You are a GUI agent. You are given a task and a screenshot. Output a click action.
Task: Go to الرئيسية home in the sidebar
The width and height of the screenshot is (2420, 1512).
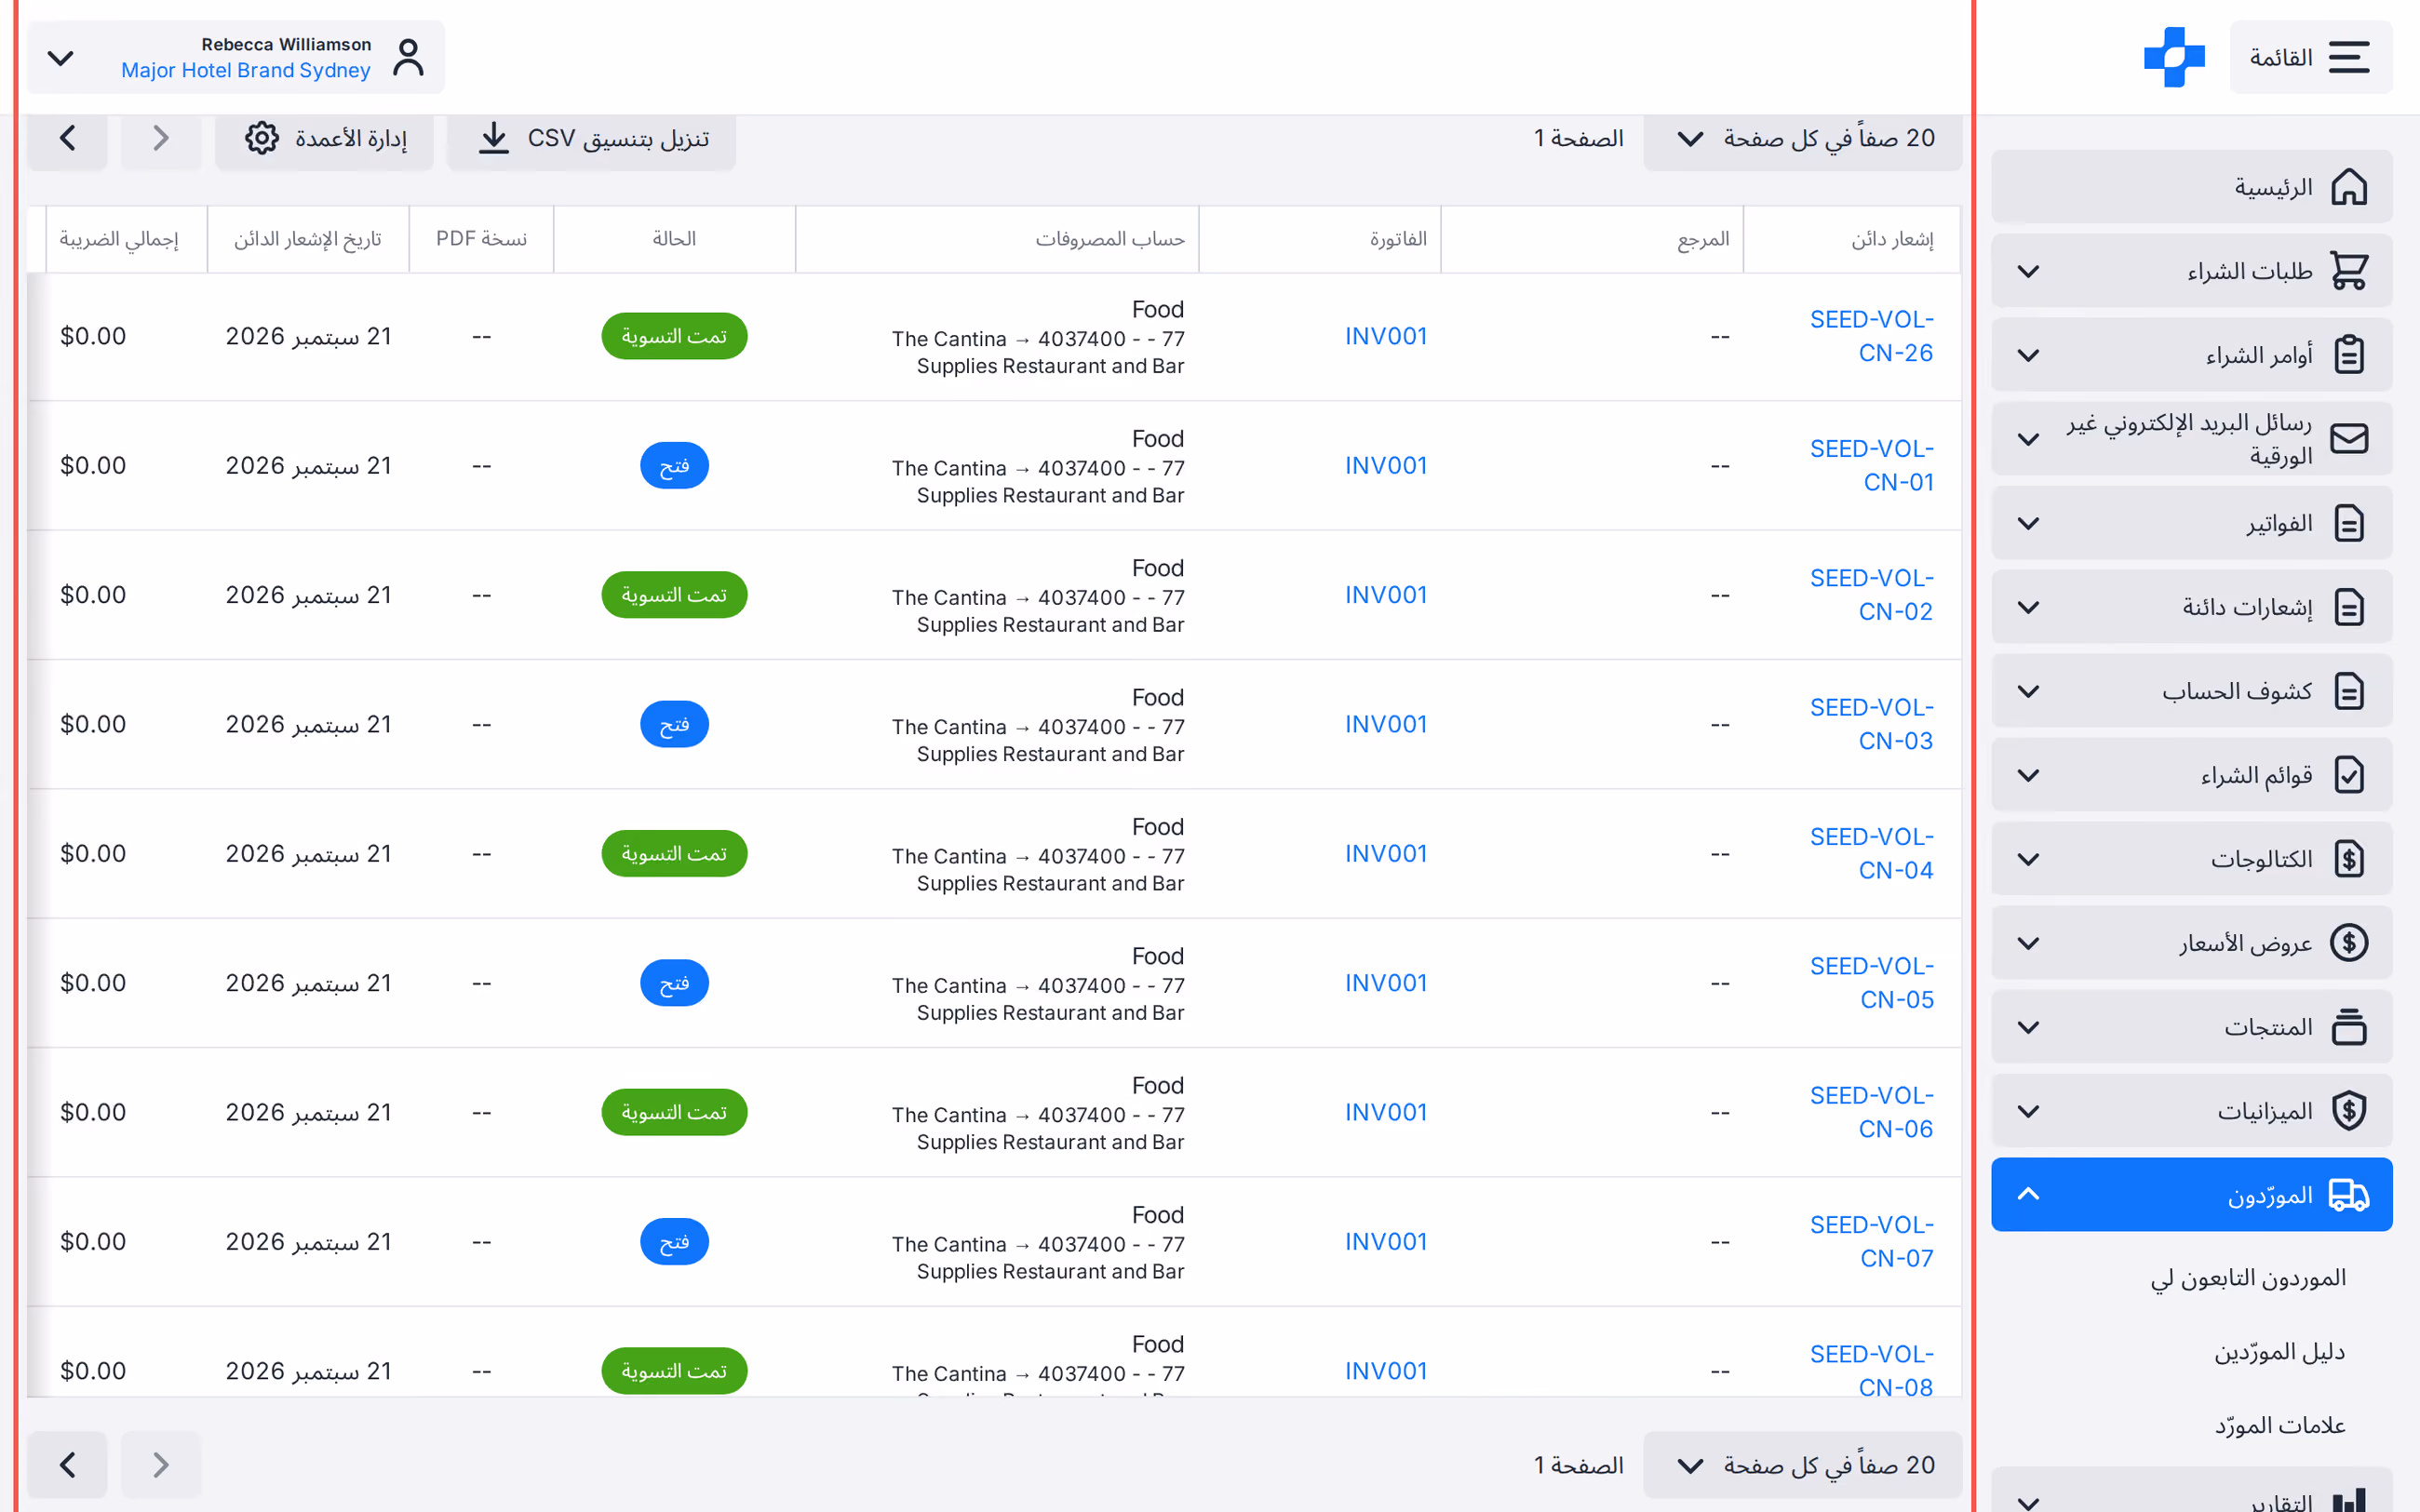click(x=2191, y=187)
